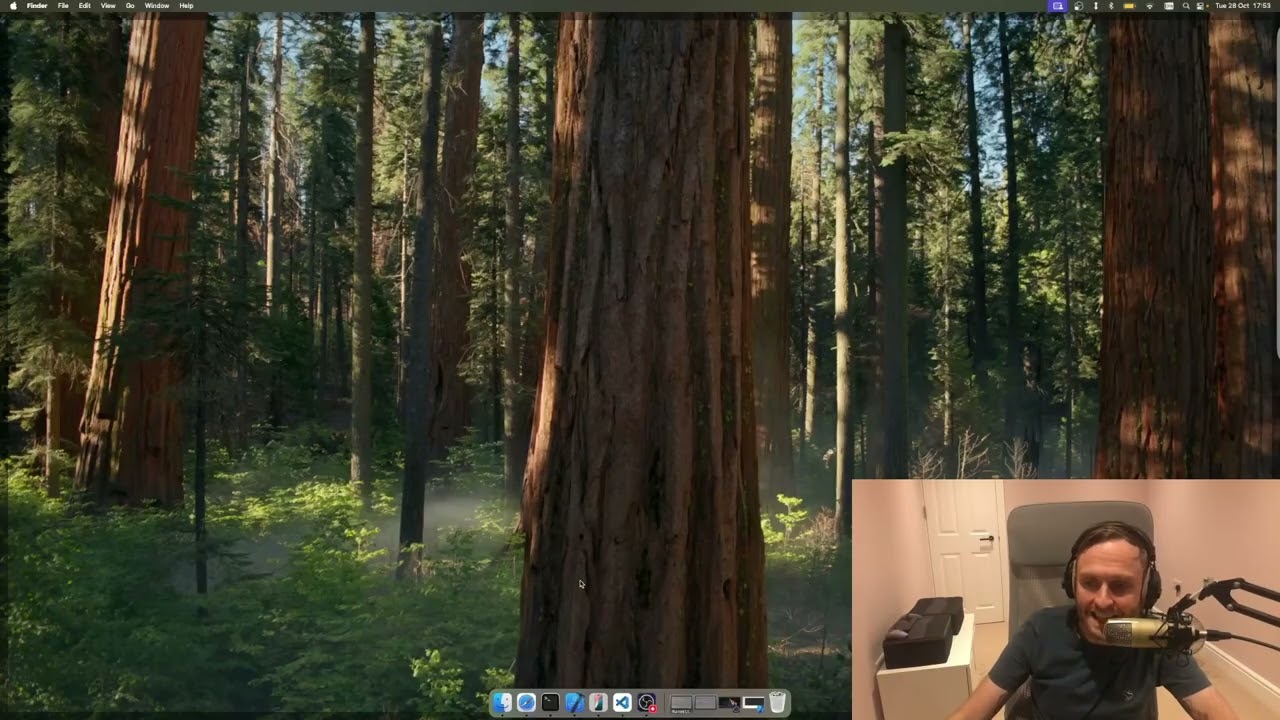Screen dimensions: 1280x720
Task: Open Visual Studio Code from the Dock
Action: click(622, 703)
